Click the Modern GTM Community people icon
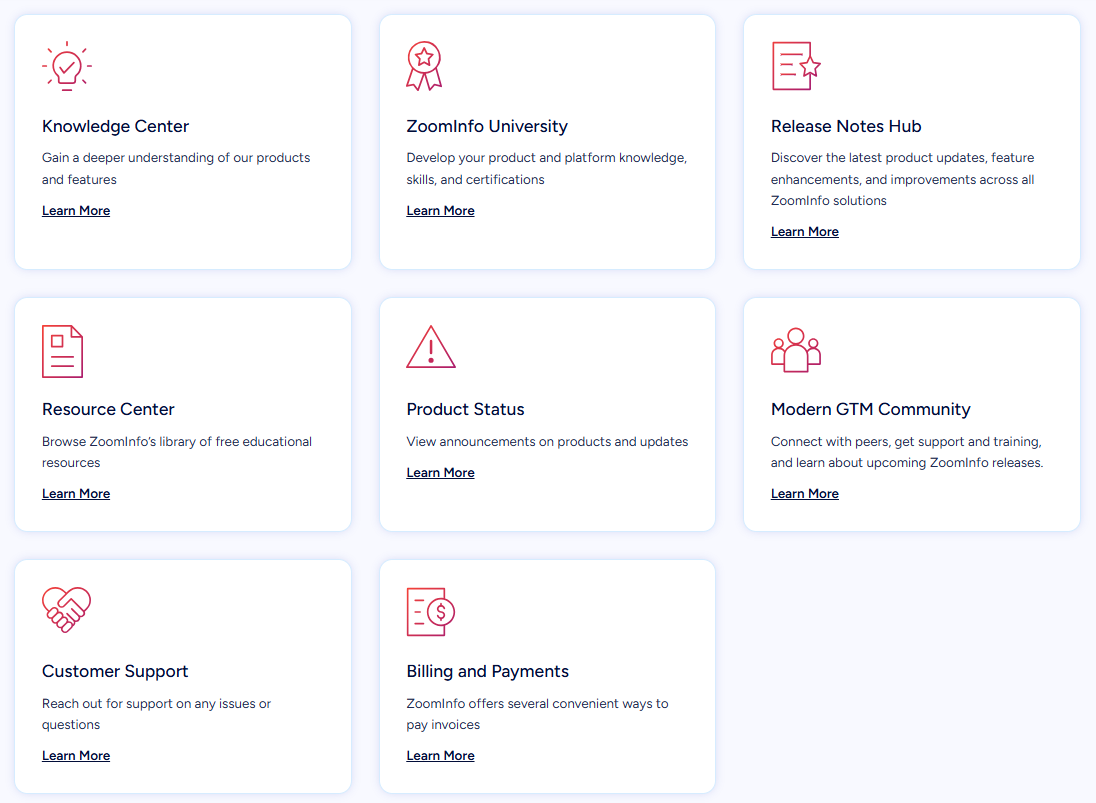Screen dimensions: 1096x803 coord(796,350)
